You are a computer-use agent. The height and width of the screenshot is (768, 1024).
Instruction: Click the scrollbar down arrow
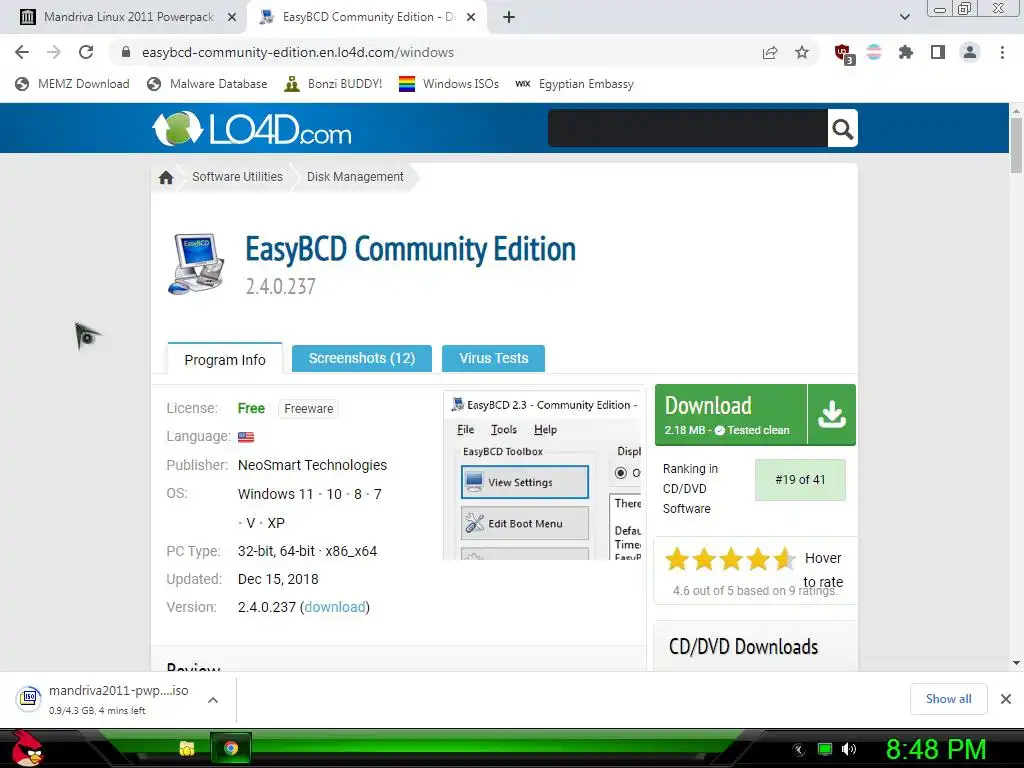(1016, 663)
